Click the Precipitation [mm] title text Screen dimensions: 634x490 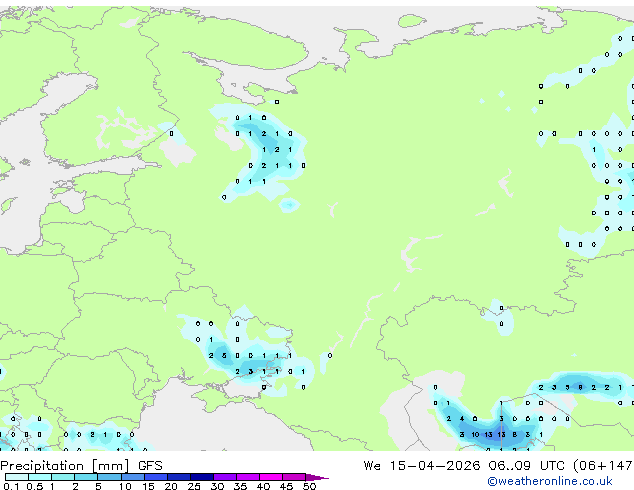pyautogui.click(x=65, y=466)
